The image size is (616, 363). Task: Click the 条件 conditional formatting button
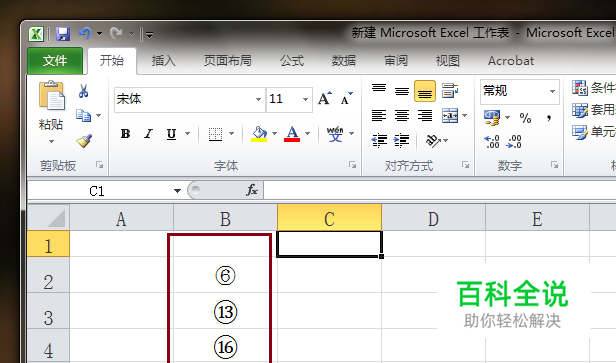(594, 88)
